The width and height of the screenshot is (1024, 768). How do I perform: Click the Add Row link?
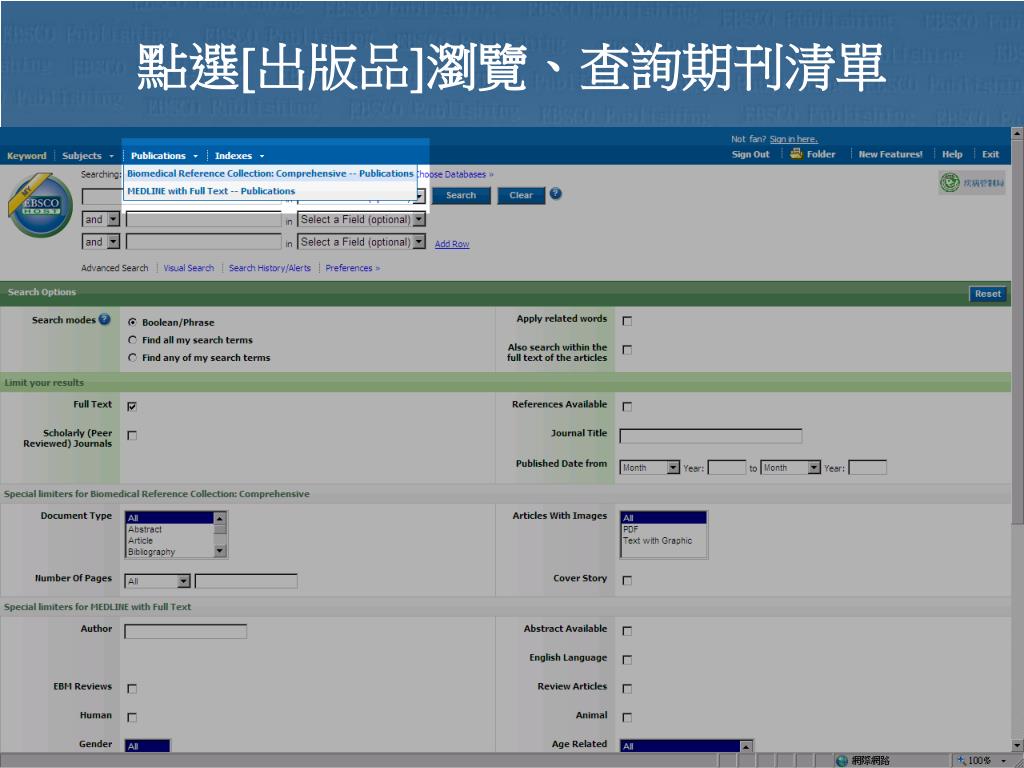[452, 244]
